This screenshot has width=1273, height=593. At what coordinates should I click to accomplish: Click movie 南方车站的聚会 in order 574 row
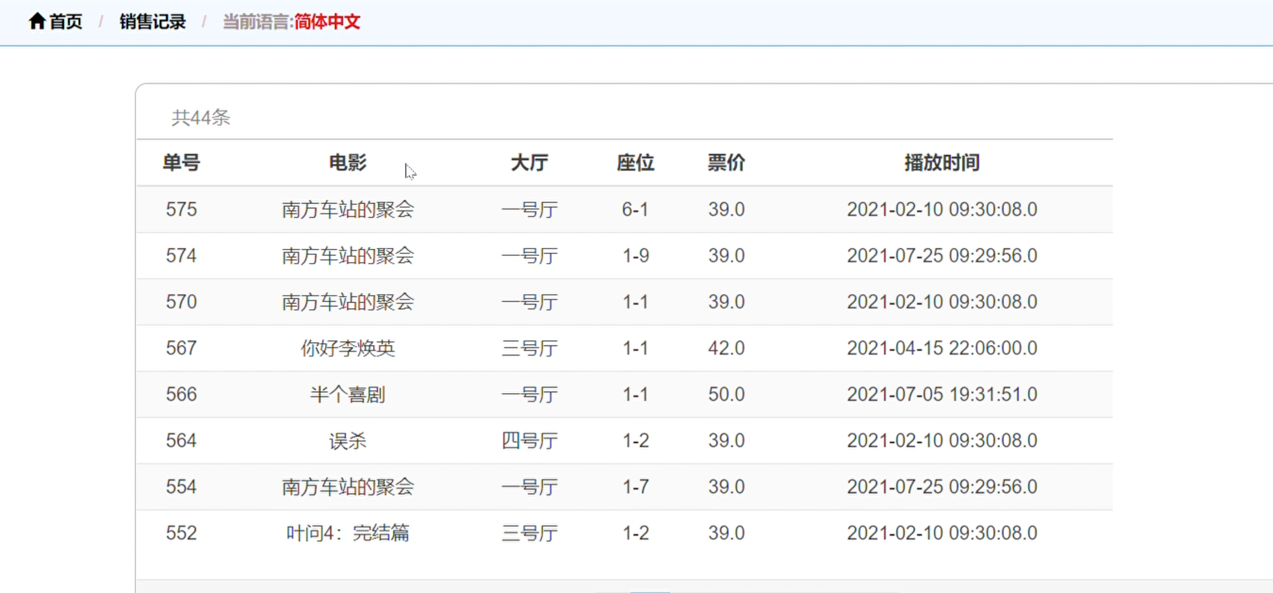point(348,256)
